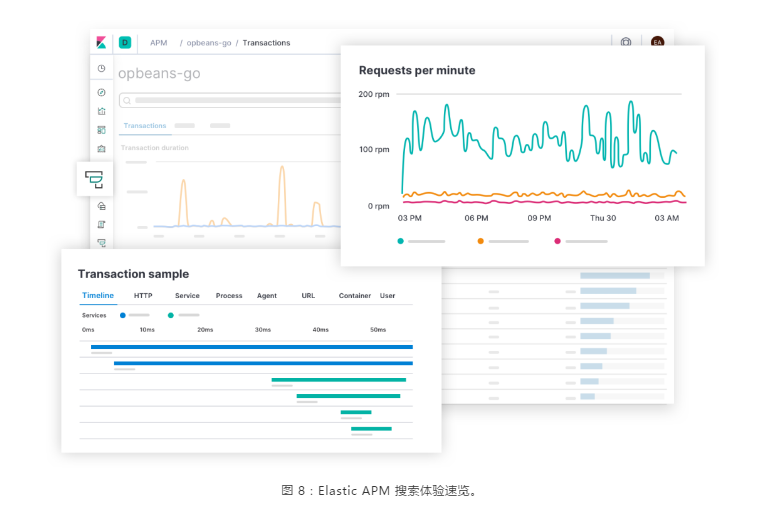This screenshot has height=521, width=775.
Task: Go to opbeans-go in the breadcrumb
Action: coord(209,43)
